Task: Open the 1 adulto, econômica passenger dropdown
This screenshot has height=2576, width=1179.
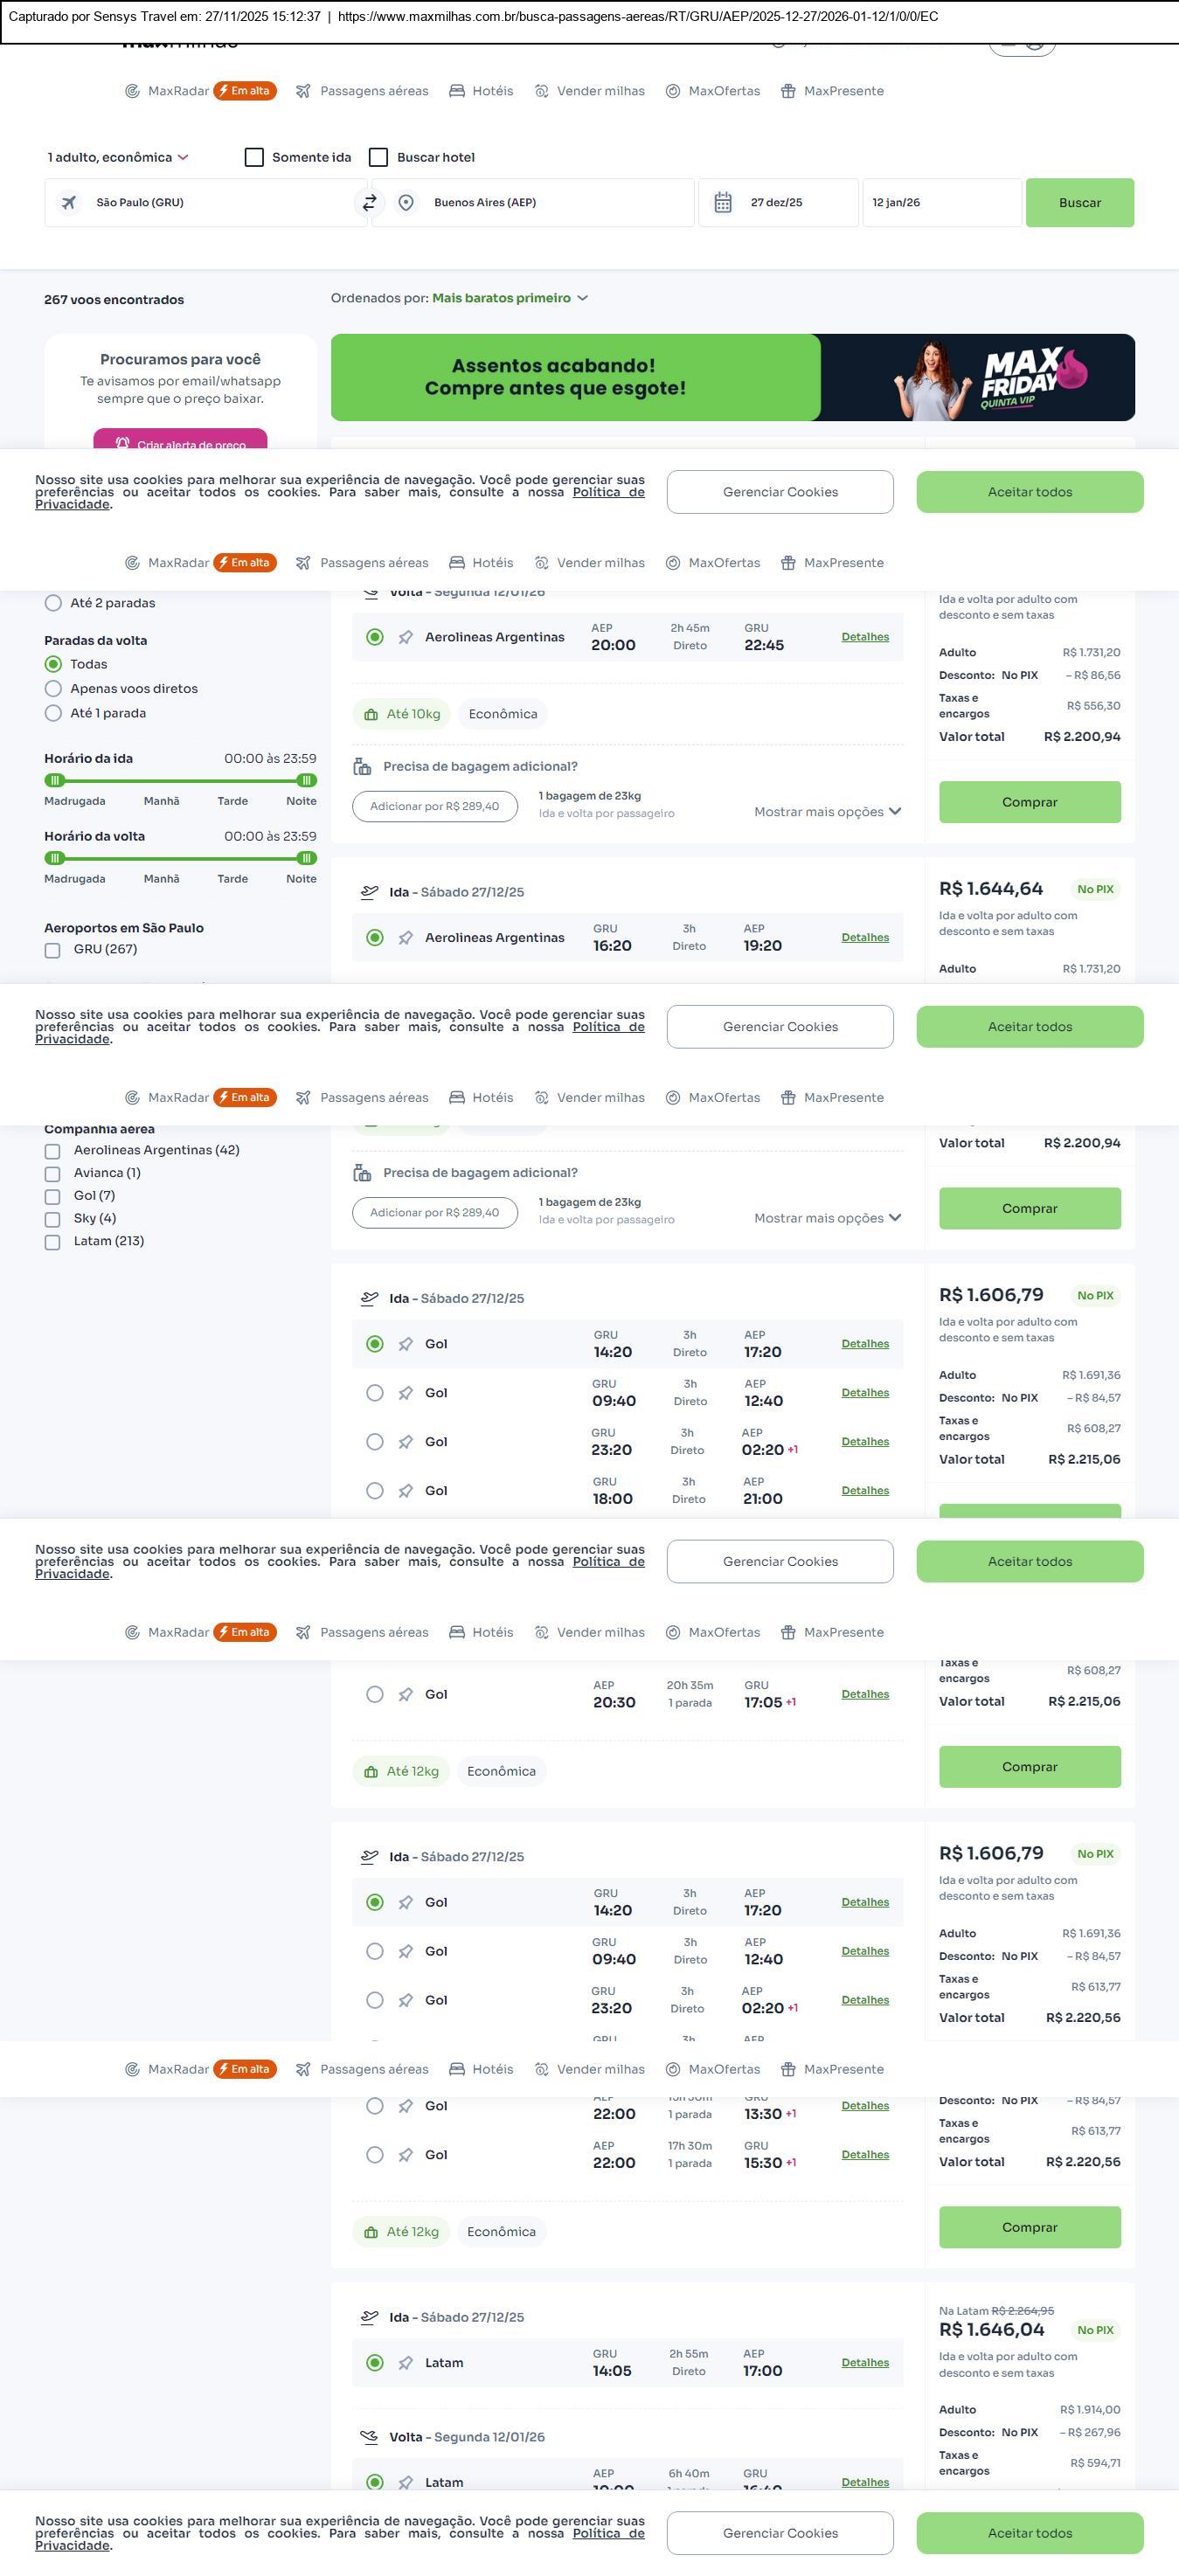Action: (x=118, y=157)
